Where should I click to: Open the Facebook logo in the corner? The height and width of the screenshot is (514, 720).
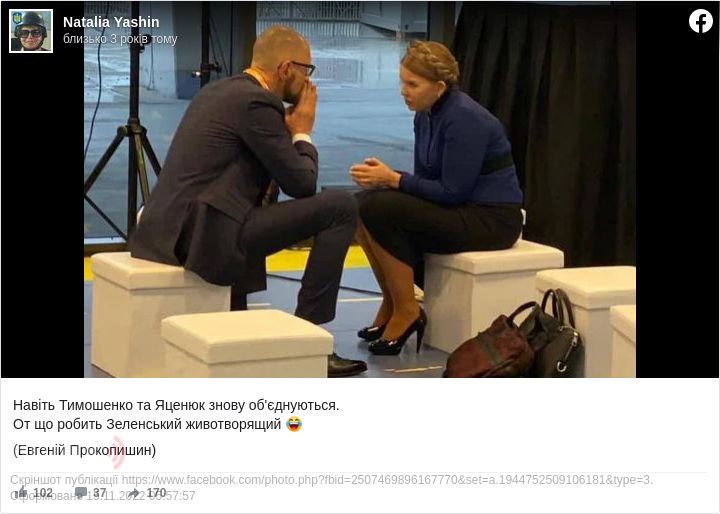coord(701,21)
